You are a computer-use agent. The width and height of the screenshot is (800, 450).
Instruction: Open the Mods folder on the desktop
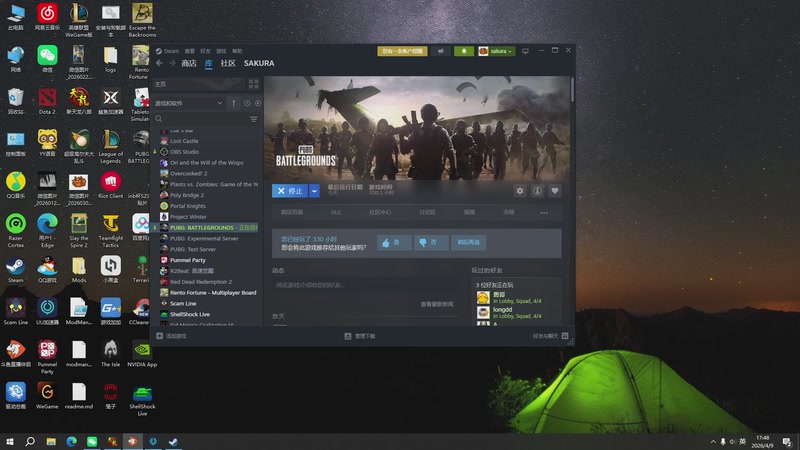(79, 269)
